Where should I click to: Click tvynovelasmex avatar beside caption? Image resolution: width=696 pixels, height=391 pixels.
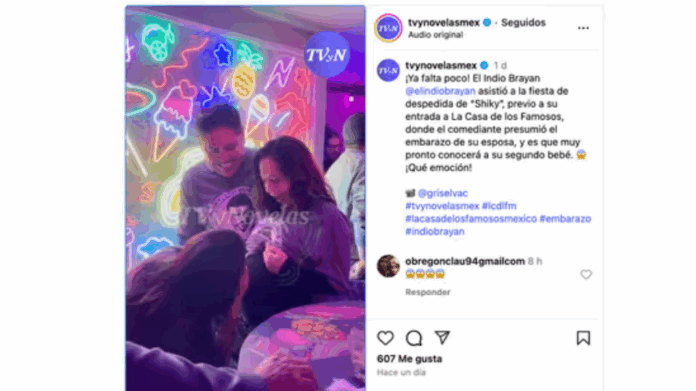(388, 70)
